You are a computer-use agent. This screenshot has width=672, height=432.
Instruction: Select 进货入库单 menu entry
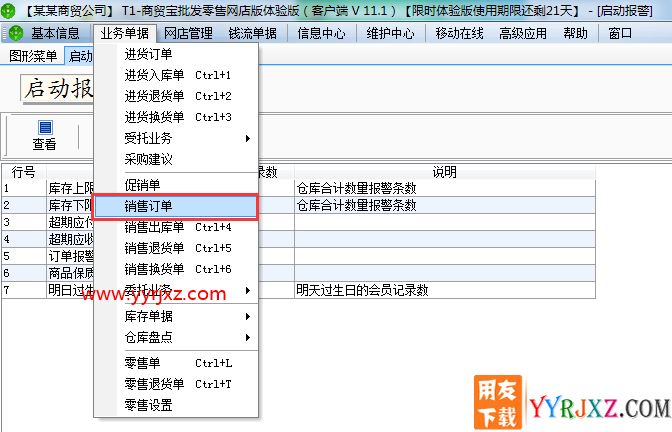tap(176, 75)
